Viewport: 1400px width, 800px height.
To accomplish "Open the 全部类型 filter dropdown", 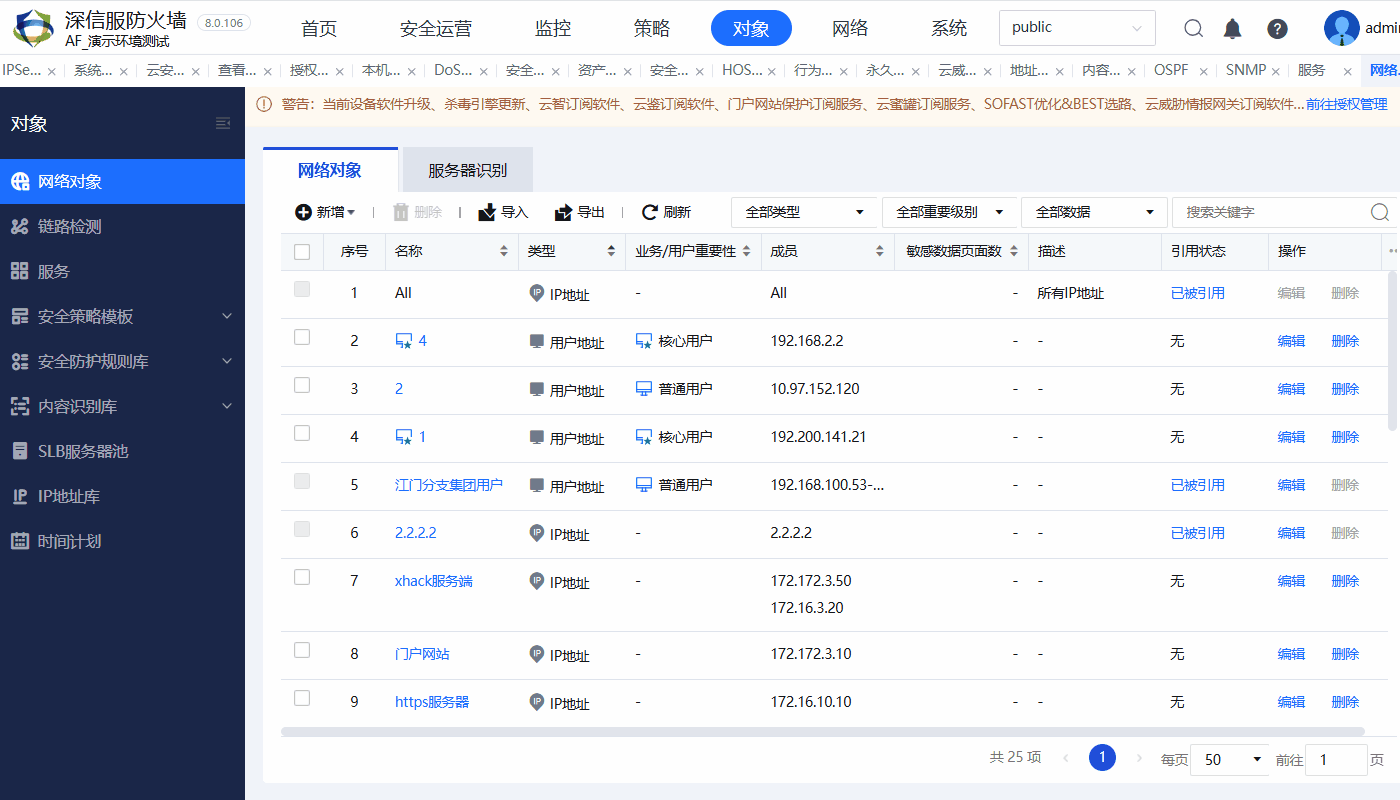I will 805,212.
